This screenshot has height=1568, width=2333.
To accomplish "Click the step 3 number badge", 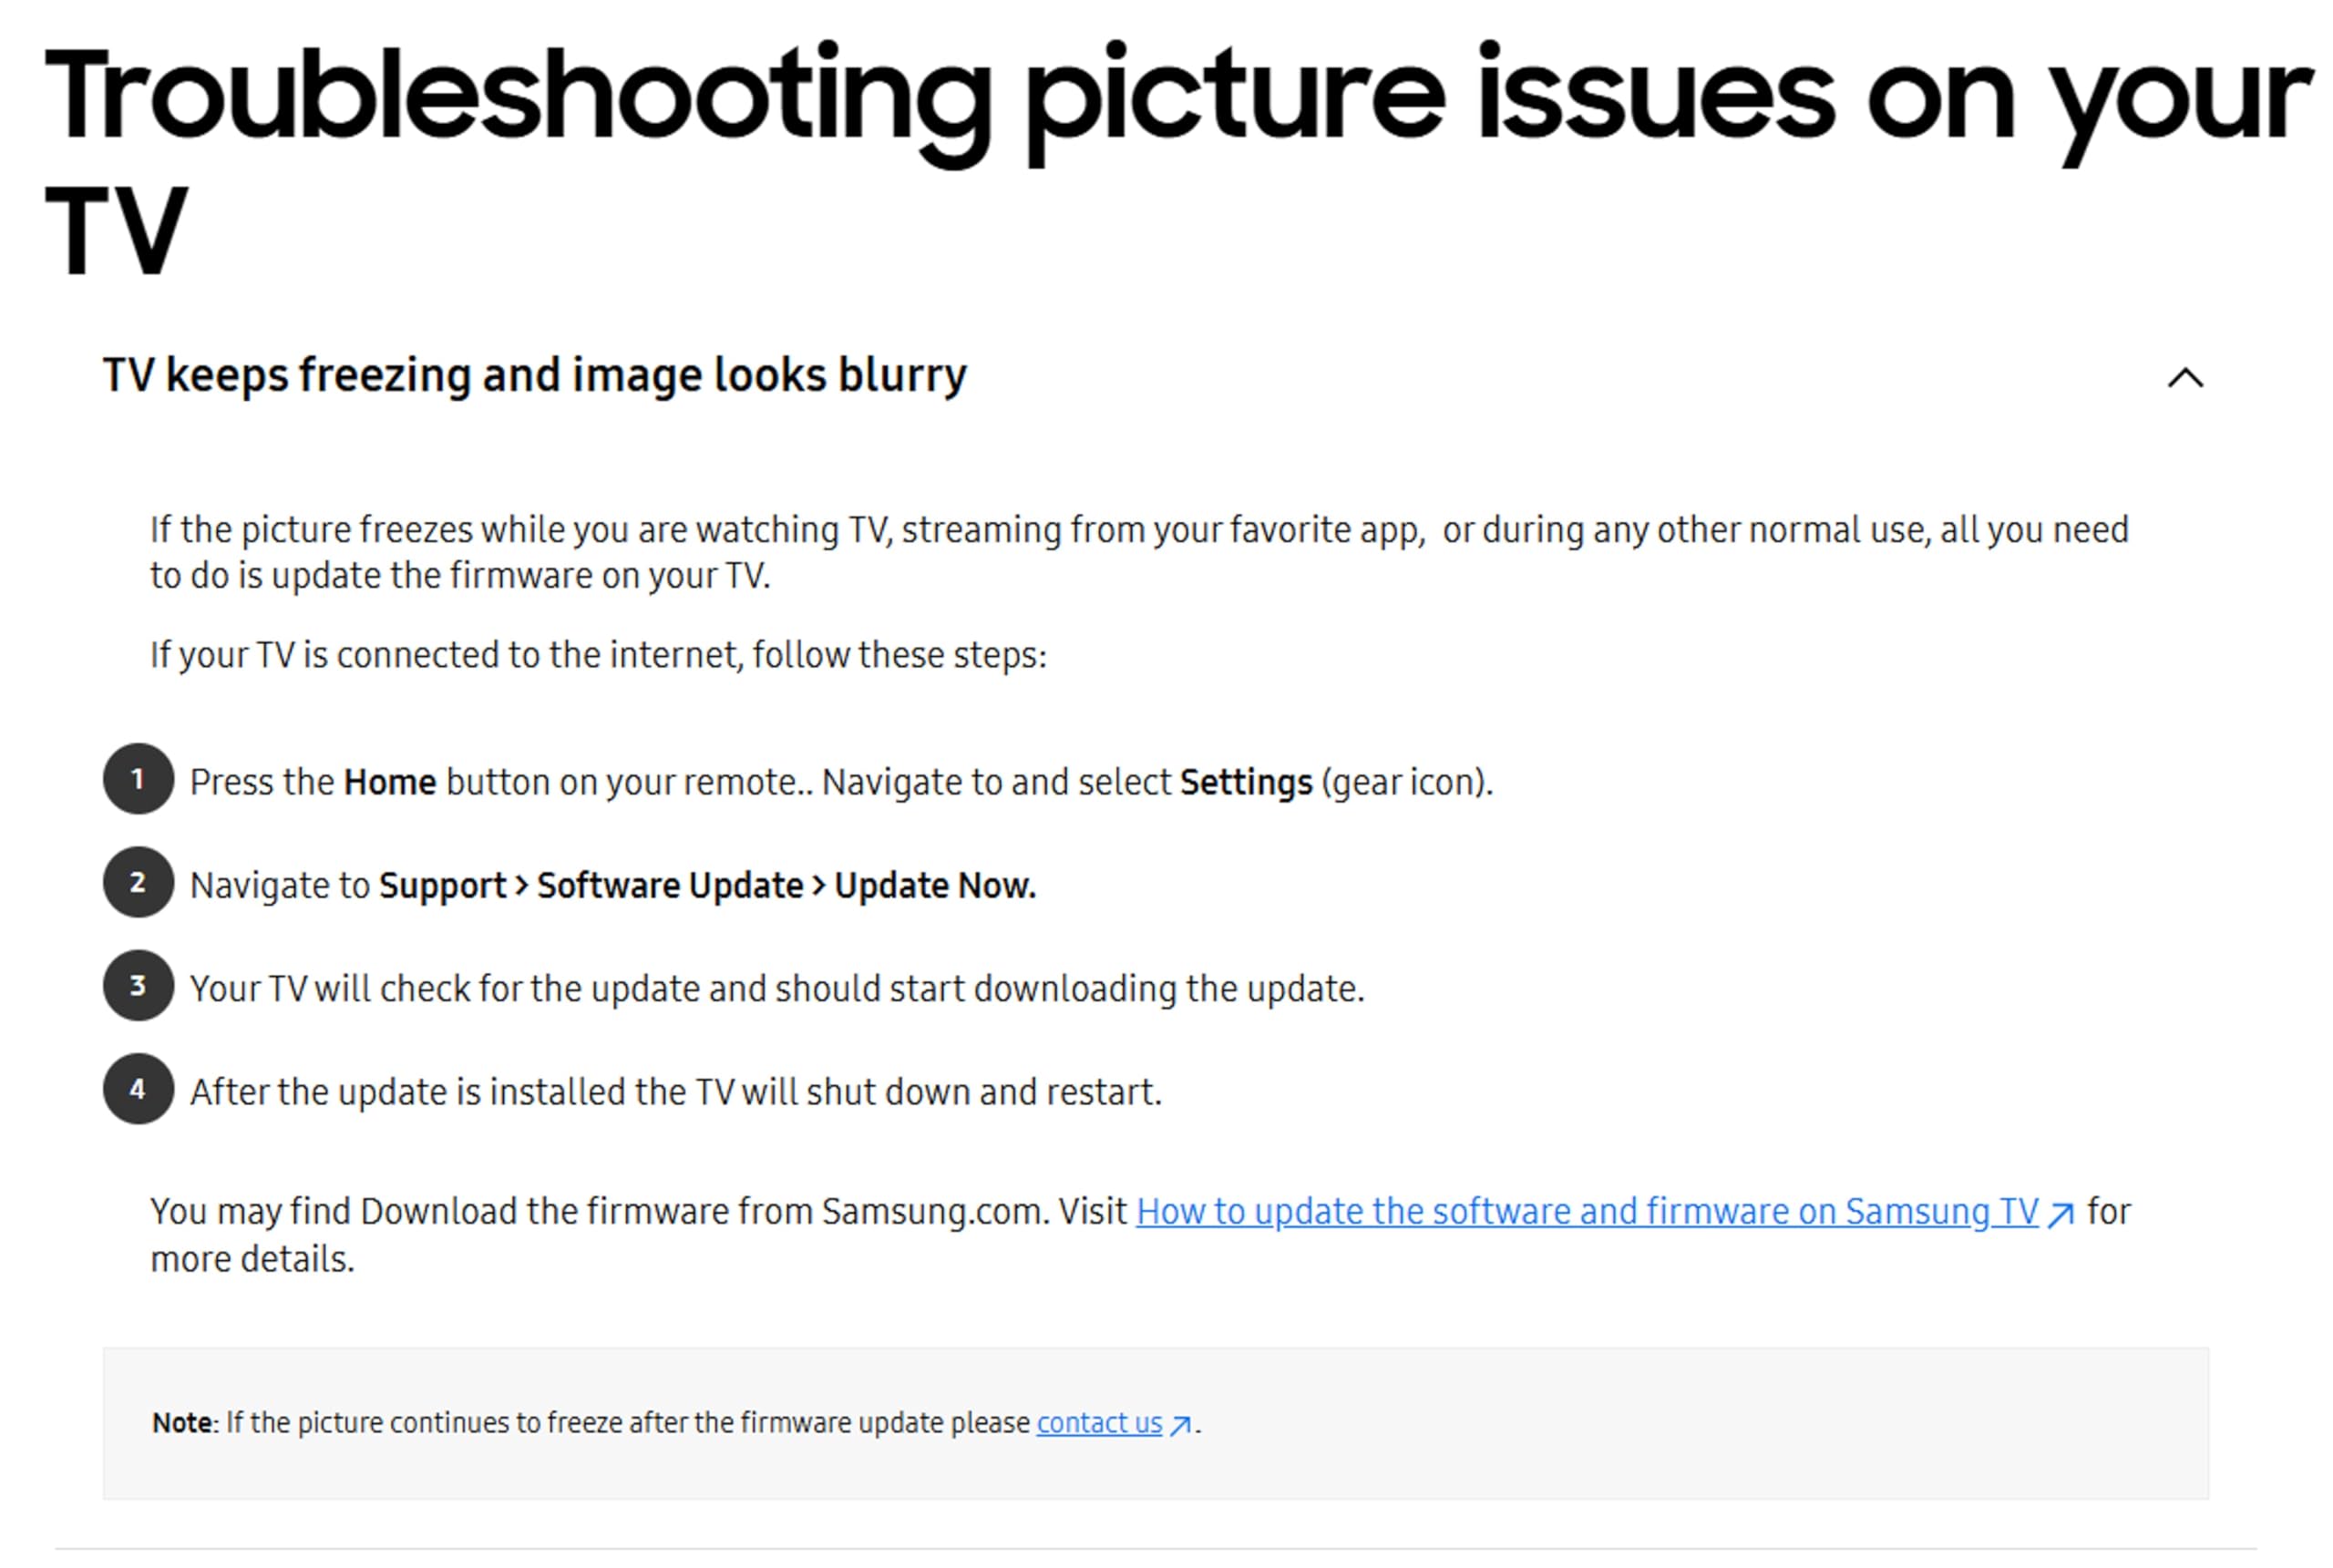I will pos(138,985).
